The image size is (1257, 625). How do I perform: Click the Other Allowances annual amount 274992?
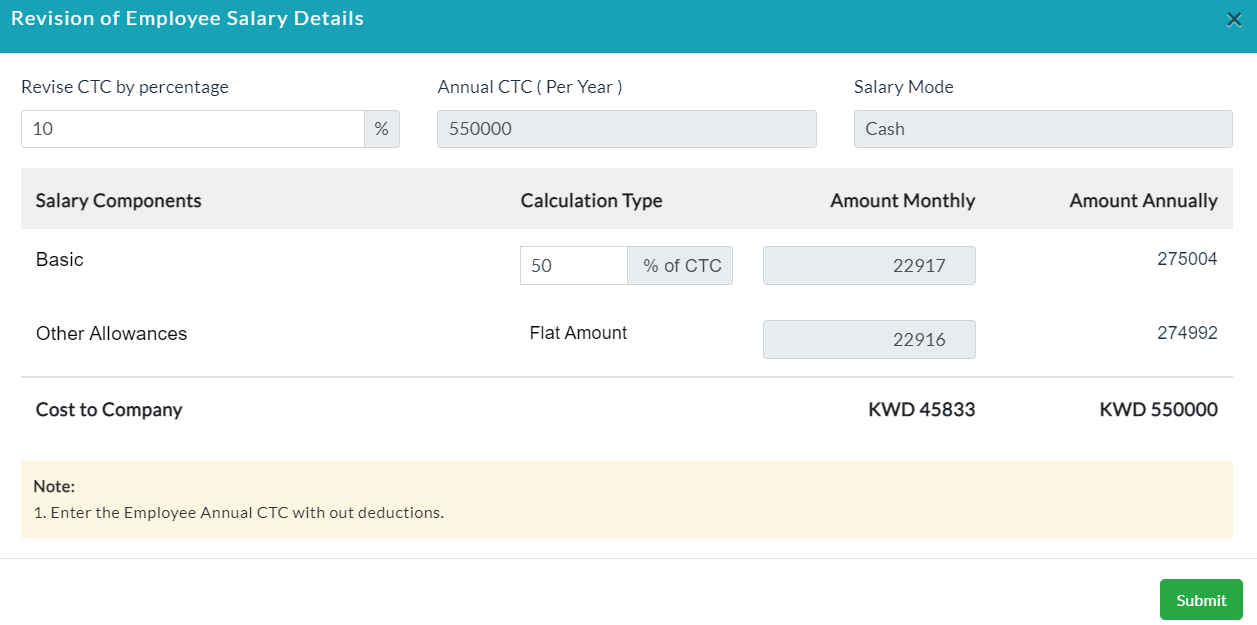pos(1187,333)
